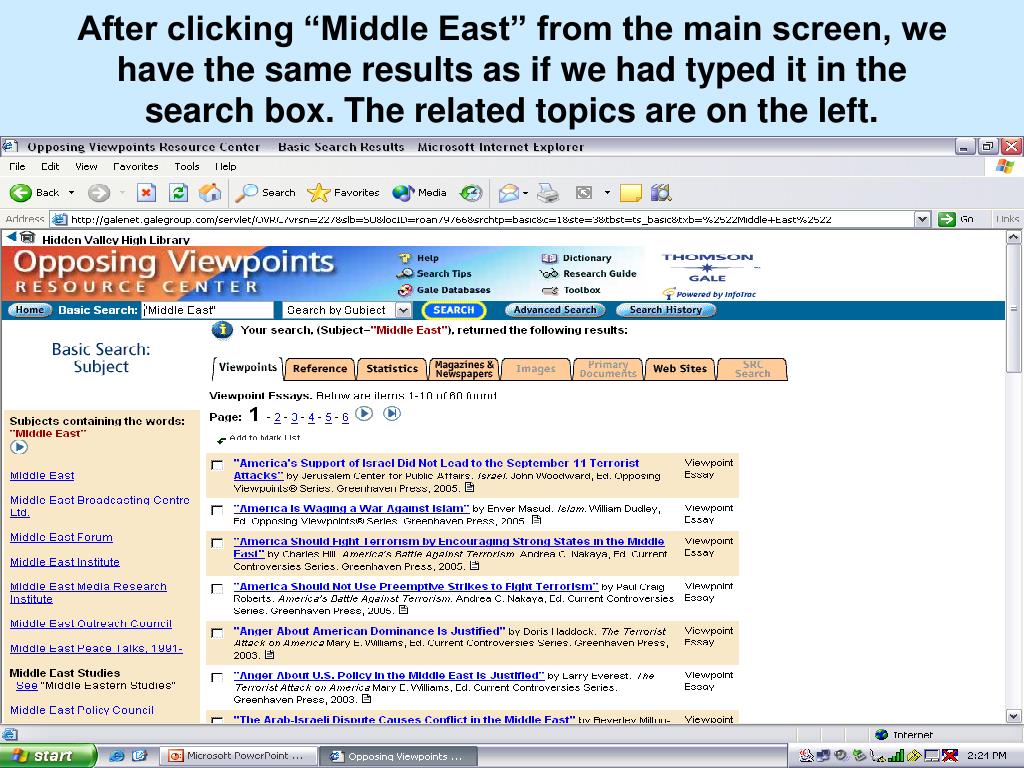Go to results page 2 link
Screen dimensions: 1024x768
(278, 417)
